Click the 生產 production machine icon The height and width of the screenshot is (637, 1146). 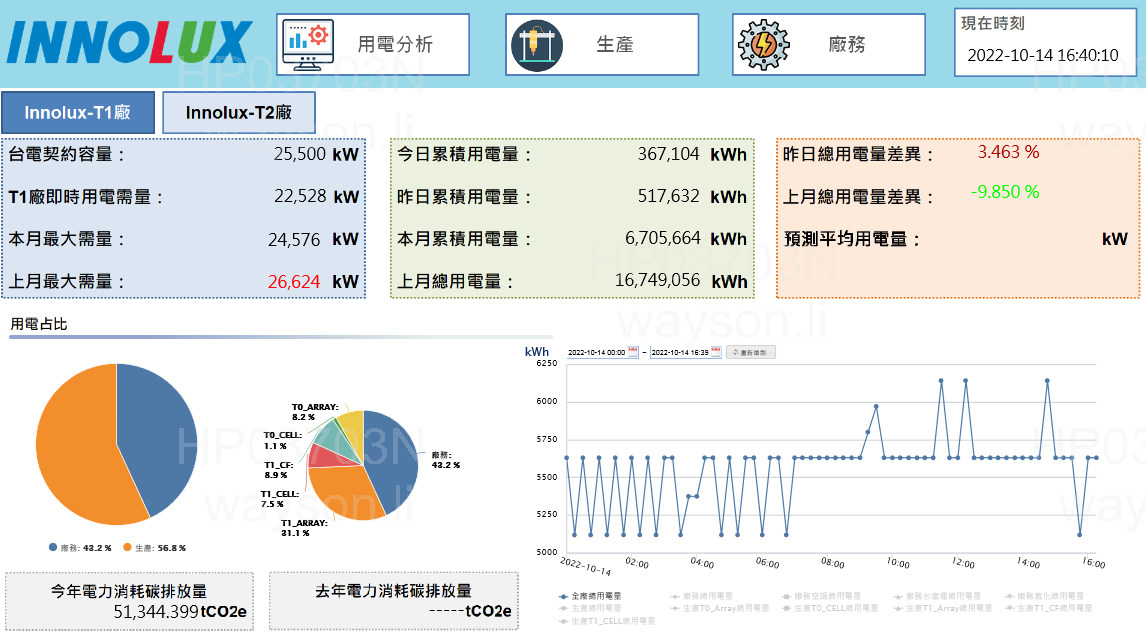537,45
